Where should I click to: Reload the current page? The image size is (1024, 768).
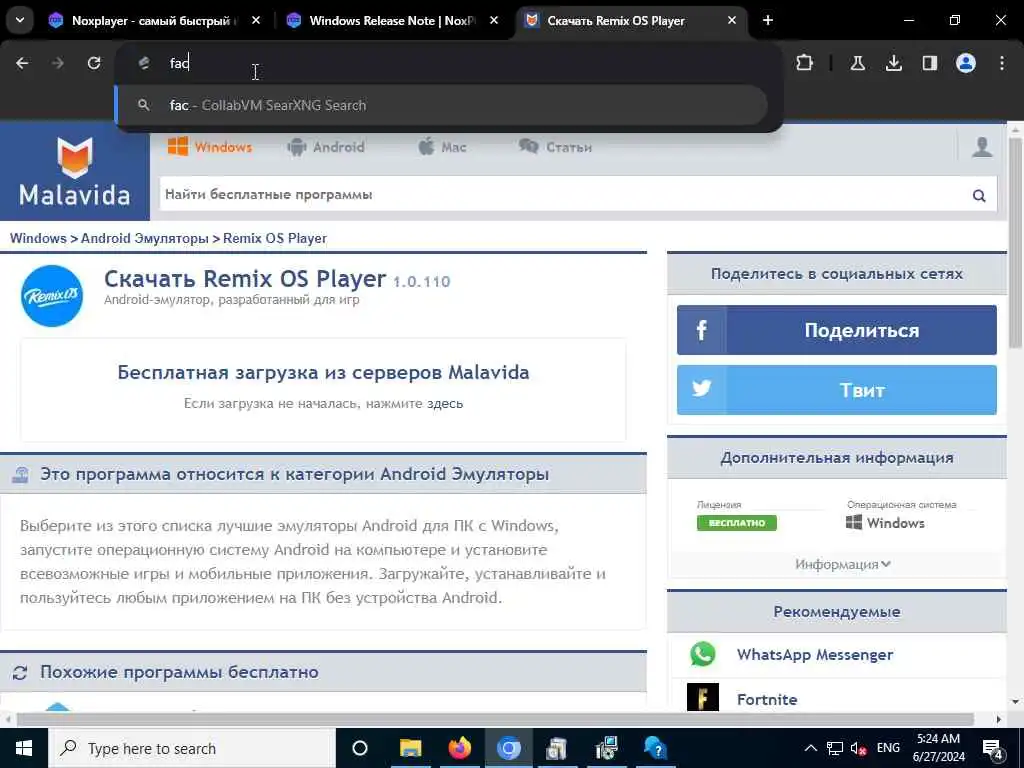tap(94, 63)
